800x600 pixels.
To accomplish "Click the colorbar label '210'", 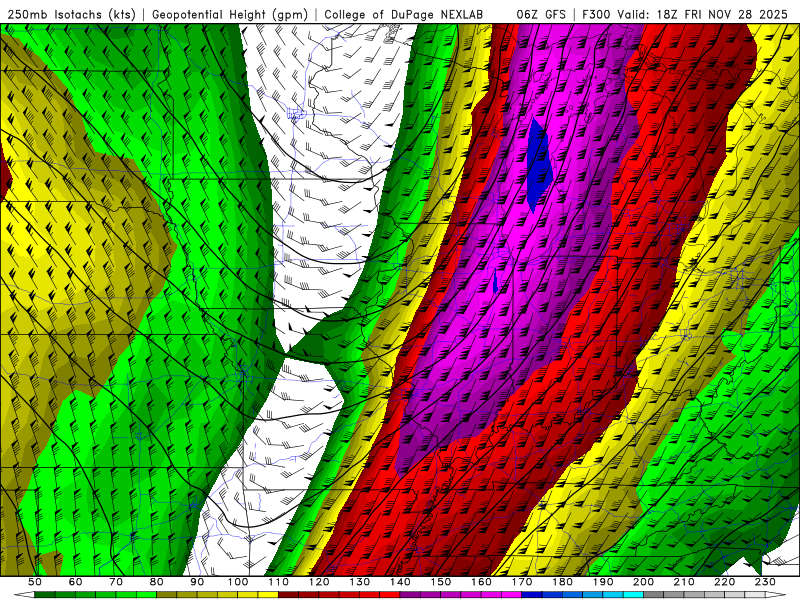I will (684, 582).
